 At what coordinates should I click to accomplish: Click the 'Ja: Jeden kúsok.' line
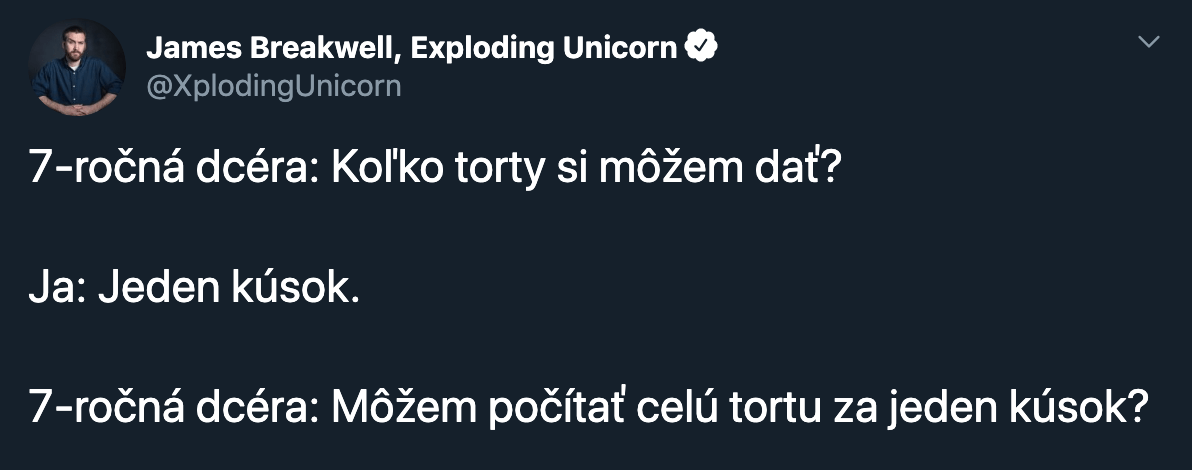pos(193,290)
